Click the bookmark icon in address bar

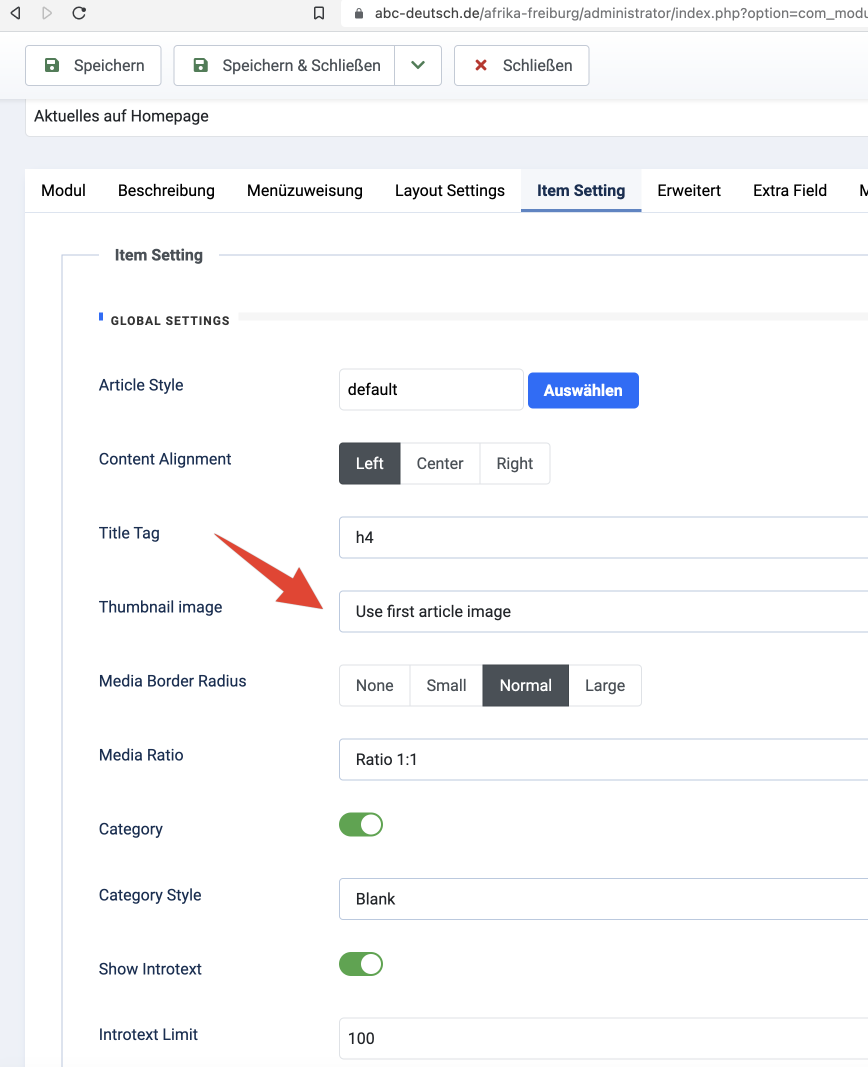[x=319, y=14]
